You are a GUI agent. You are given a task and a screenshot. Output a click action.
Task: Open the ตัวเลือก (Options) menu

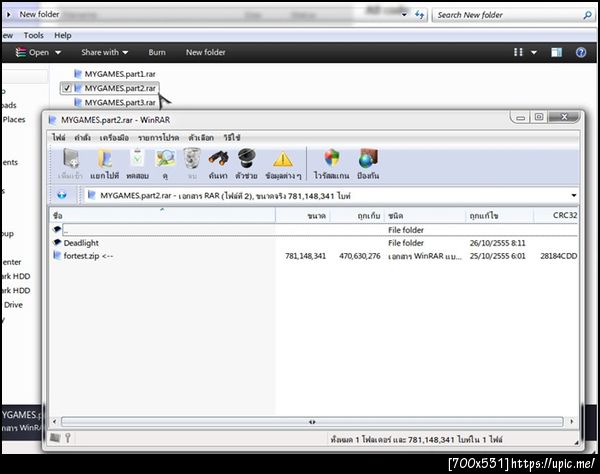point(201,137)
